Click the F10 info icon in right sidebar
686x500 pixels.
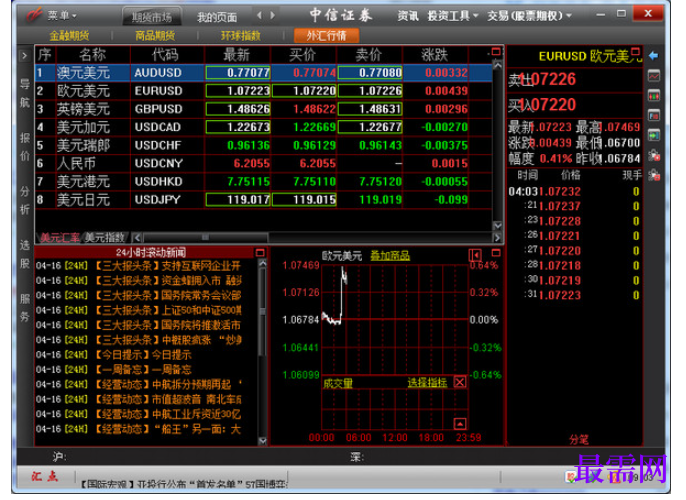click(x=654, y=115)
